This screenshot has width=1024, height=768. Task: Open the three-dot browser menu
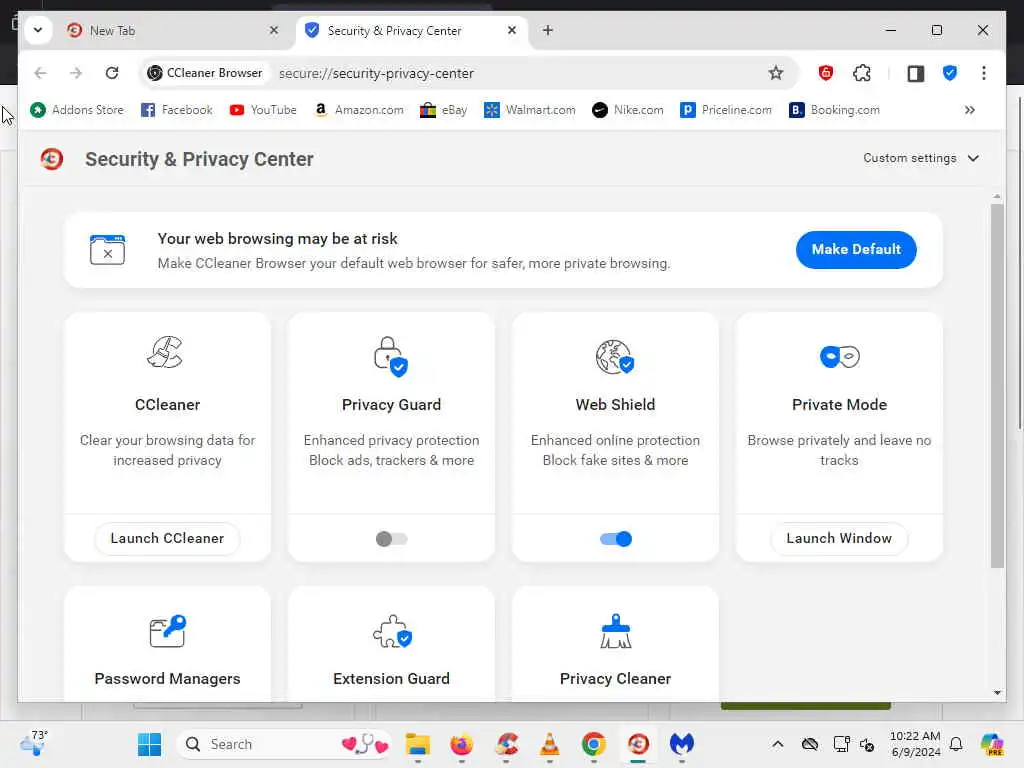point(984,73)
